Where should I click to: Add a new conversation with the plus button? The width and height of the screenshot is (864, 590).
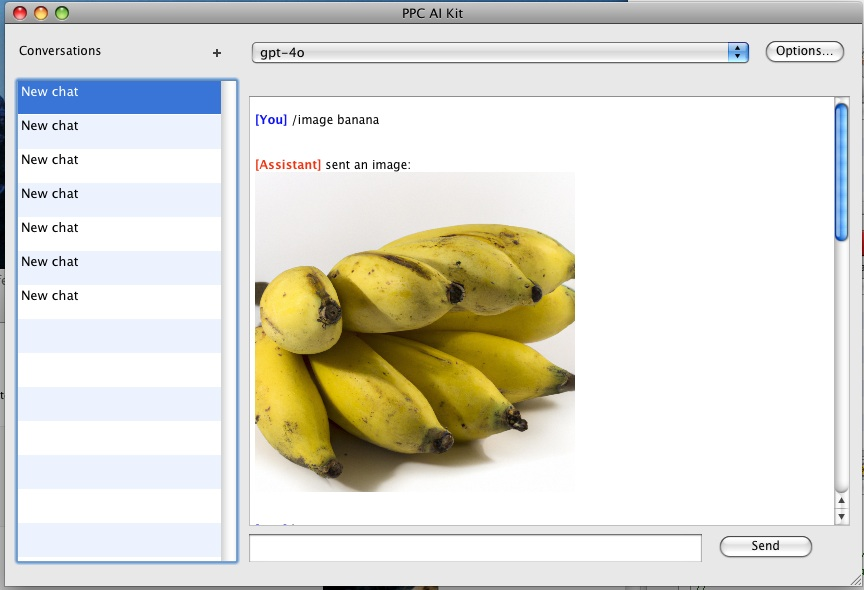217,53
